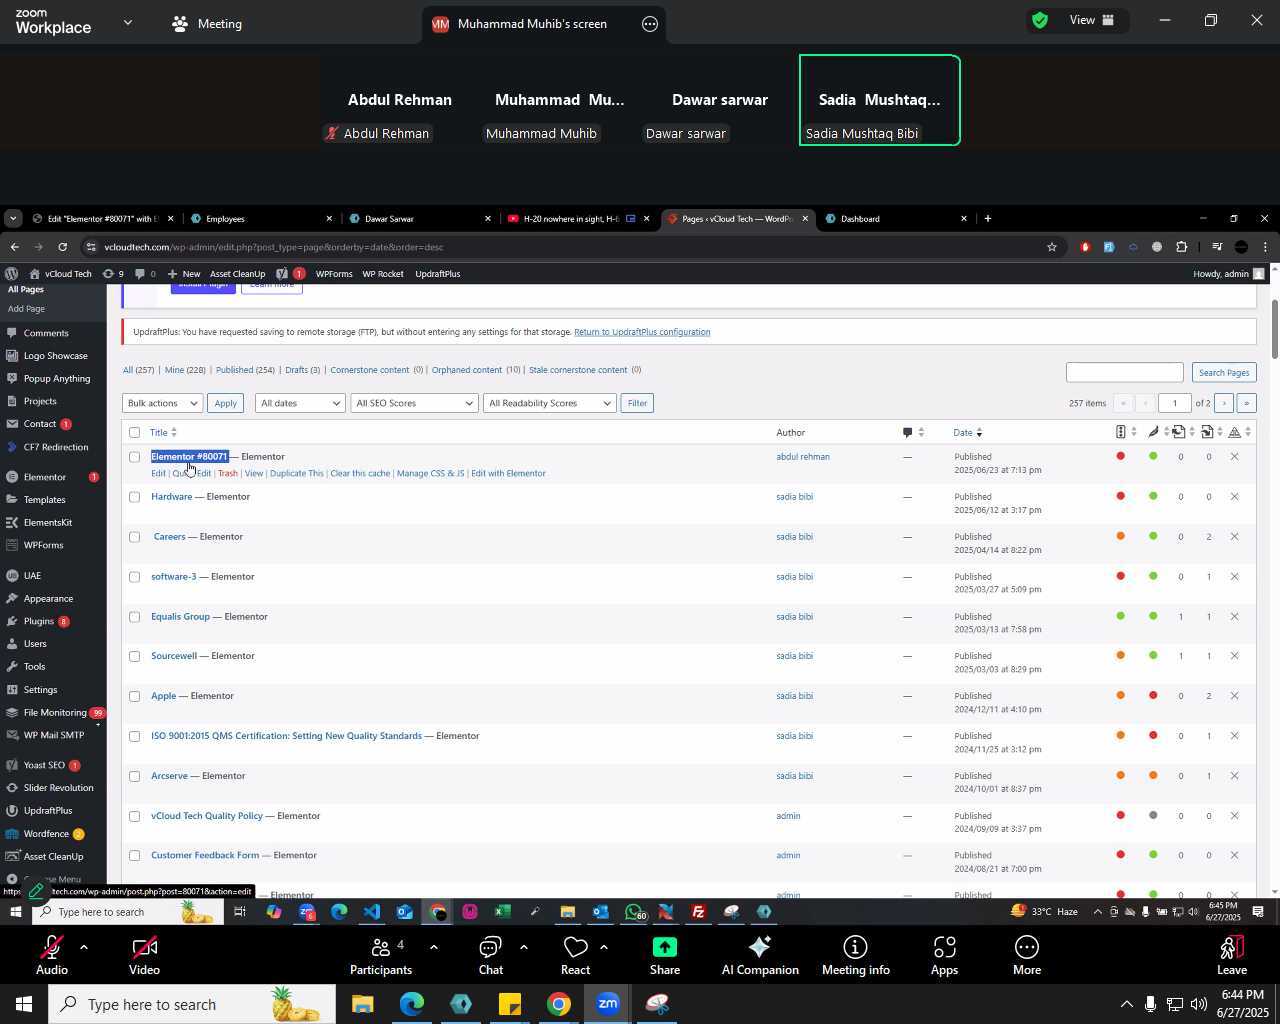Select all pages checkbox in header
1280x1024 pixels.
tap(135, 433)
